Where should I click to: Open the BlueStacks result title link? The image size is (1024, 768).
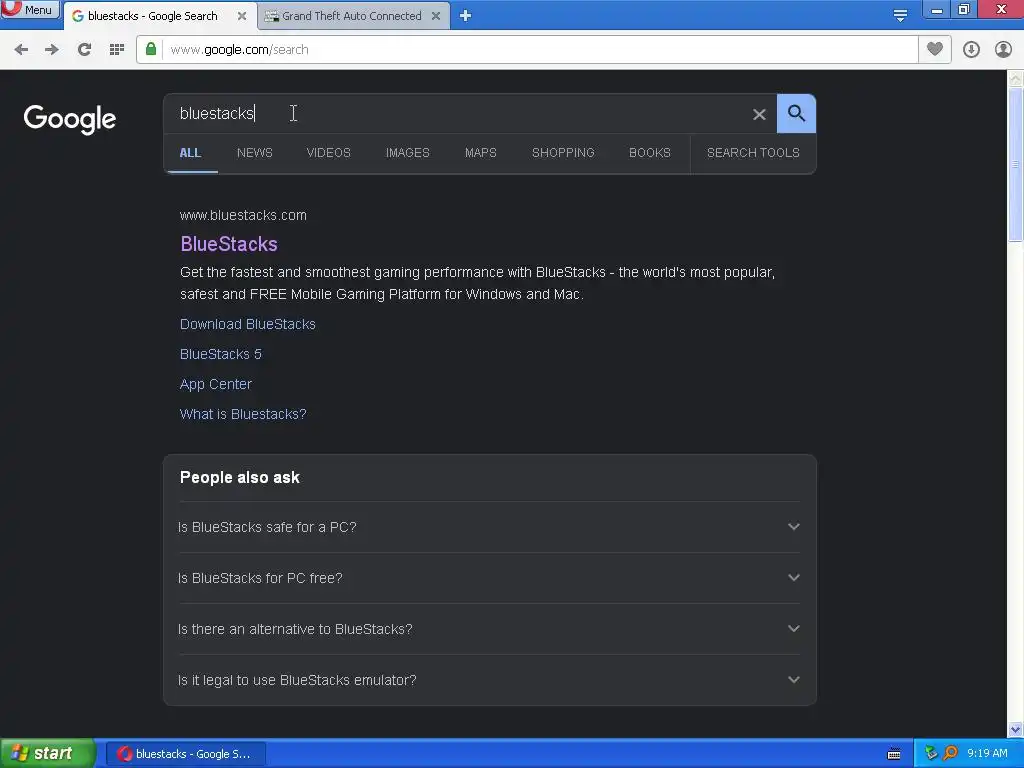coord(229,244)
